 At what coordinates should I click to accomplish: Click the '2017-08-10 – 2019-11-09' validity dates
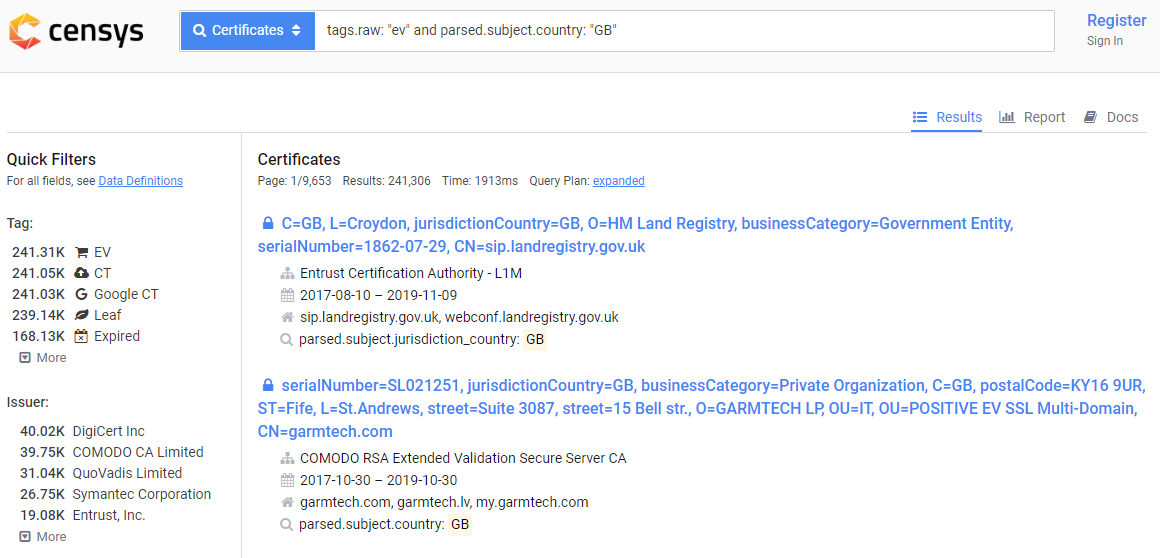[x=379, y=295]
